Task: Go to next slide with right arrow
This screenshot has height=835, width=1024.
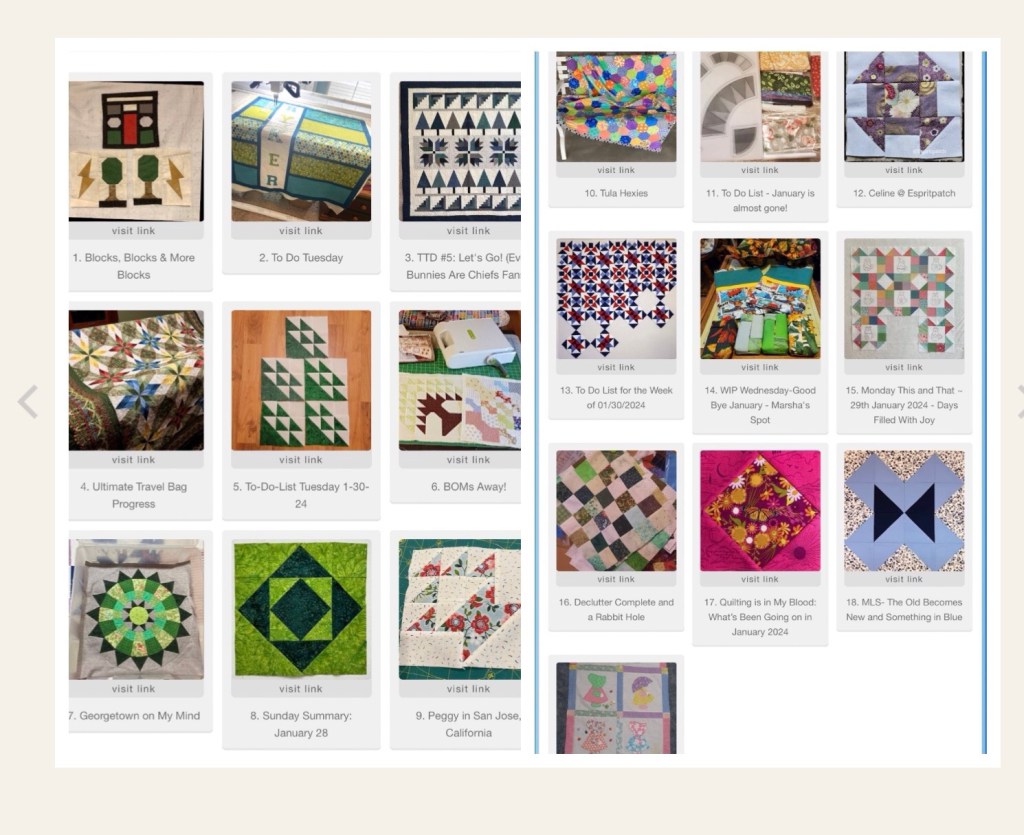Action: 1020,402
